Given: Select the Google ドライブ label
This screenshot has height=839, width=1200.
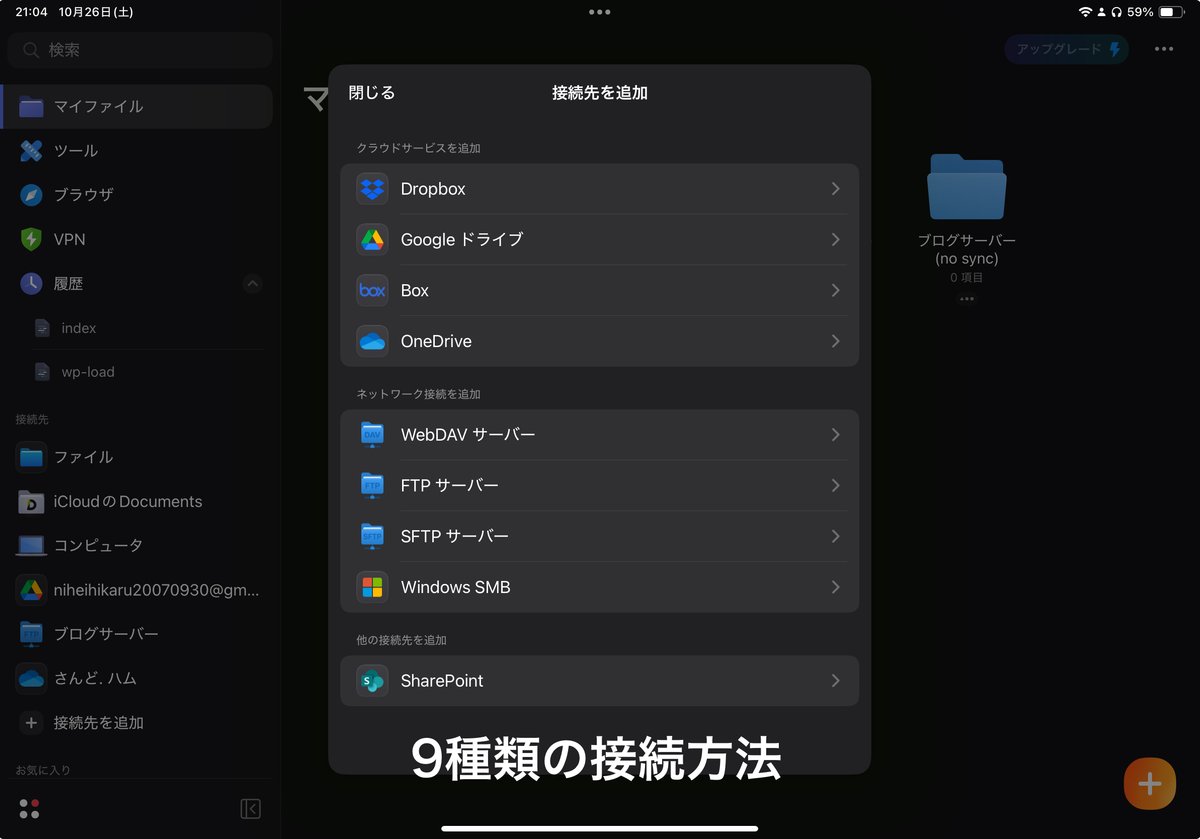Looking at the screenshot, I should 462,240.
